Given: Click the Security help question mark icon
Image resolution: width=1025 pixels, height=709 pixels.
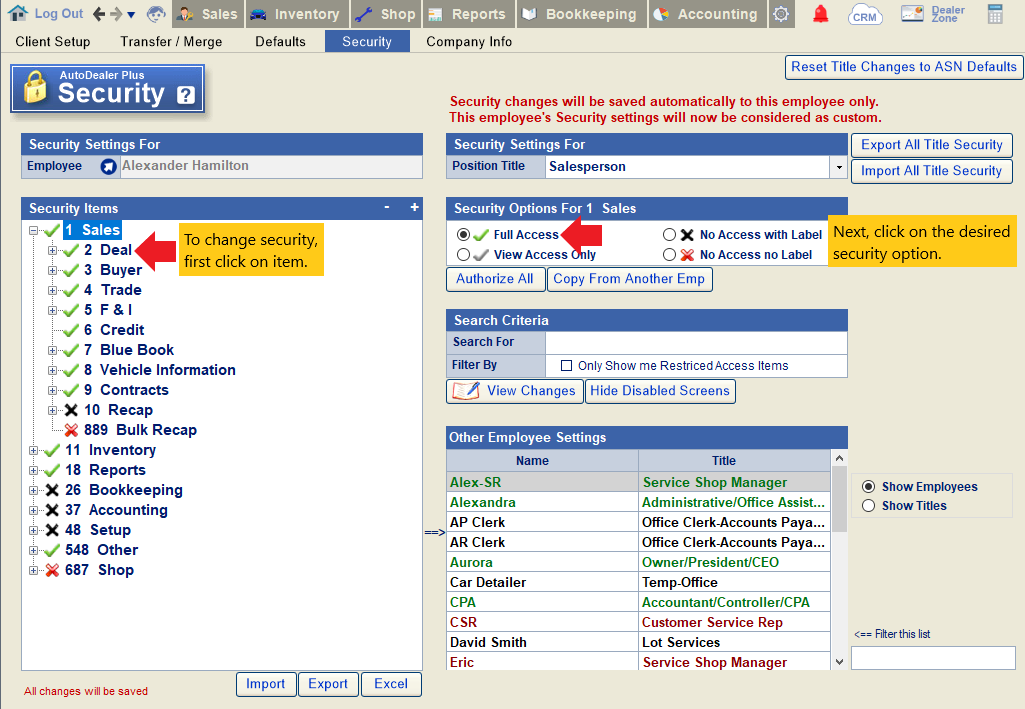Looking at the screenshot, I should click(x=186, y=95).
